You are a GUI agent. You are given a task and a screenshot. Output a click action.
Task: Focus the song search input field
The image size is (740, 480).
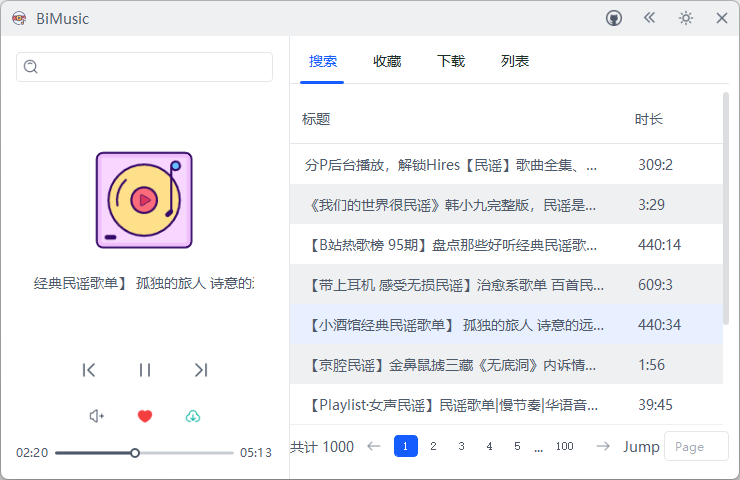[144, 67]
